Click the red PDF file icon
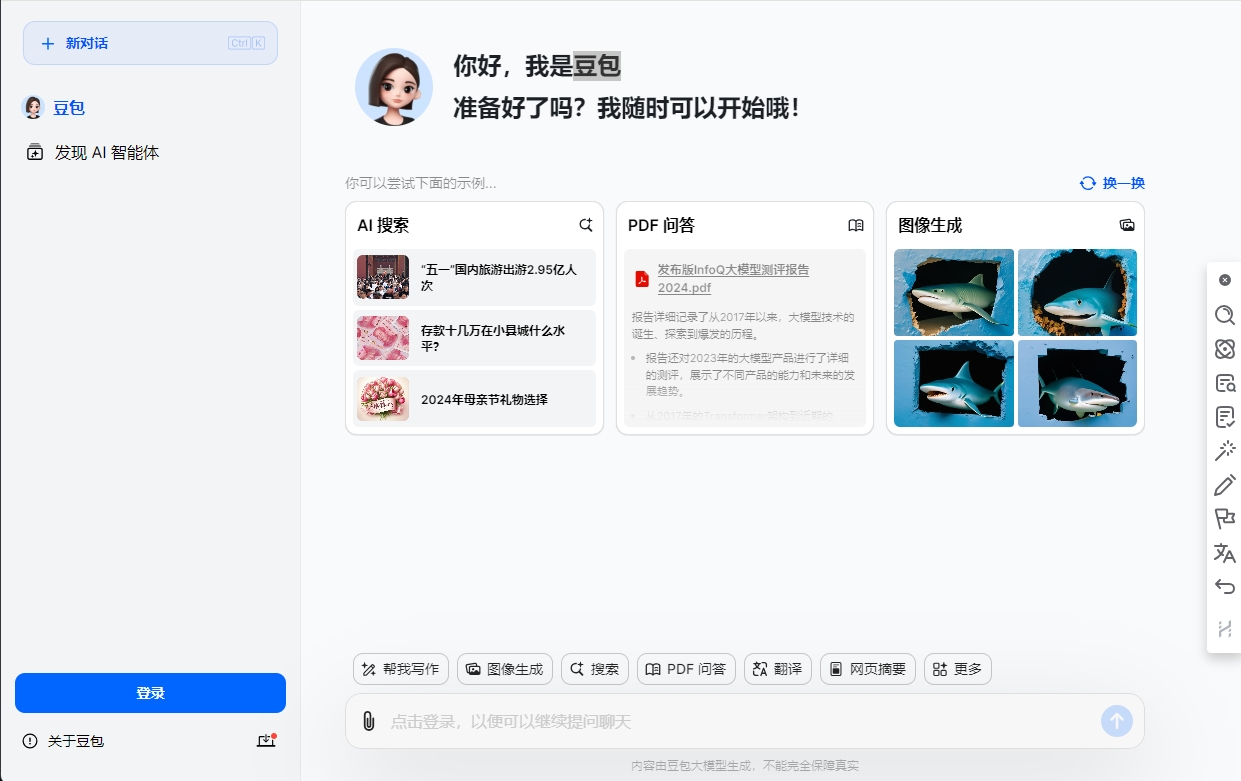 (642, 279)
